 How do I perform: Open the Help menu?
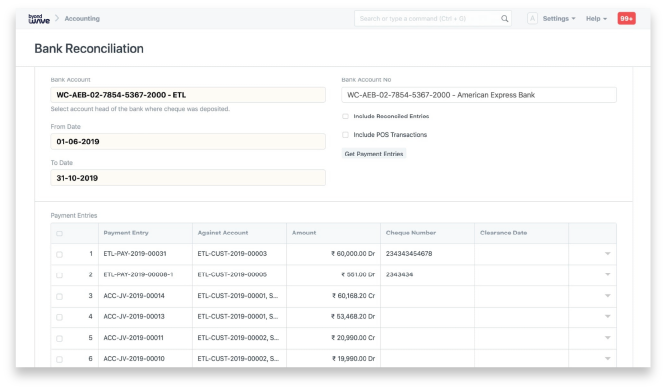click(x=596, y=19)
